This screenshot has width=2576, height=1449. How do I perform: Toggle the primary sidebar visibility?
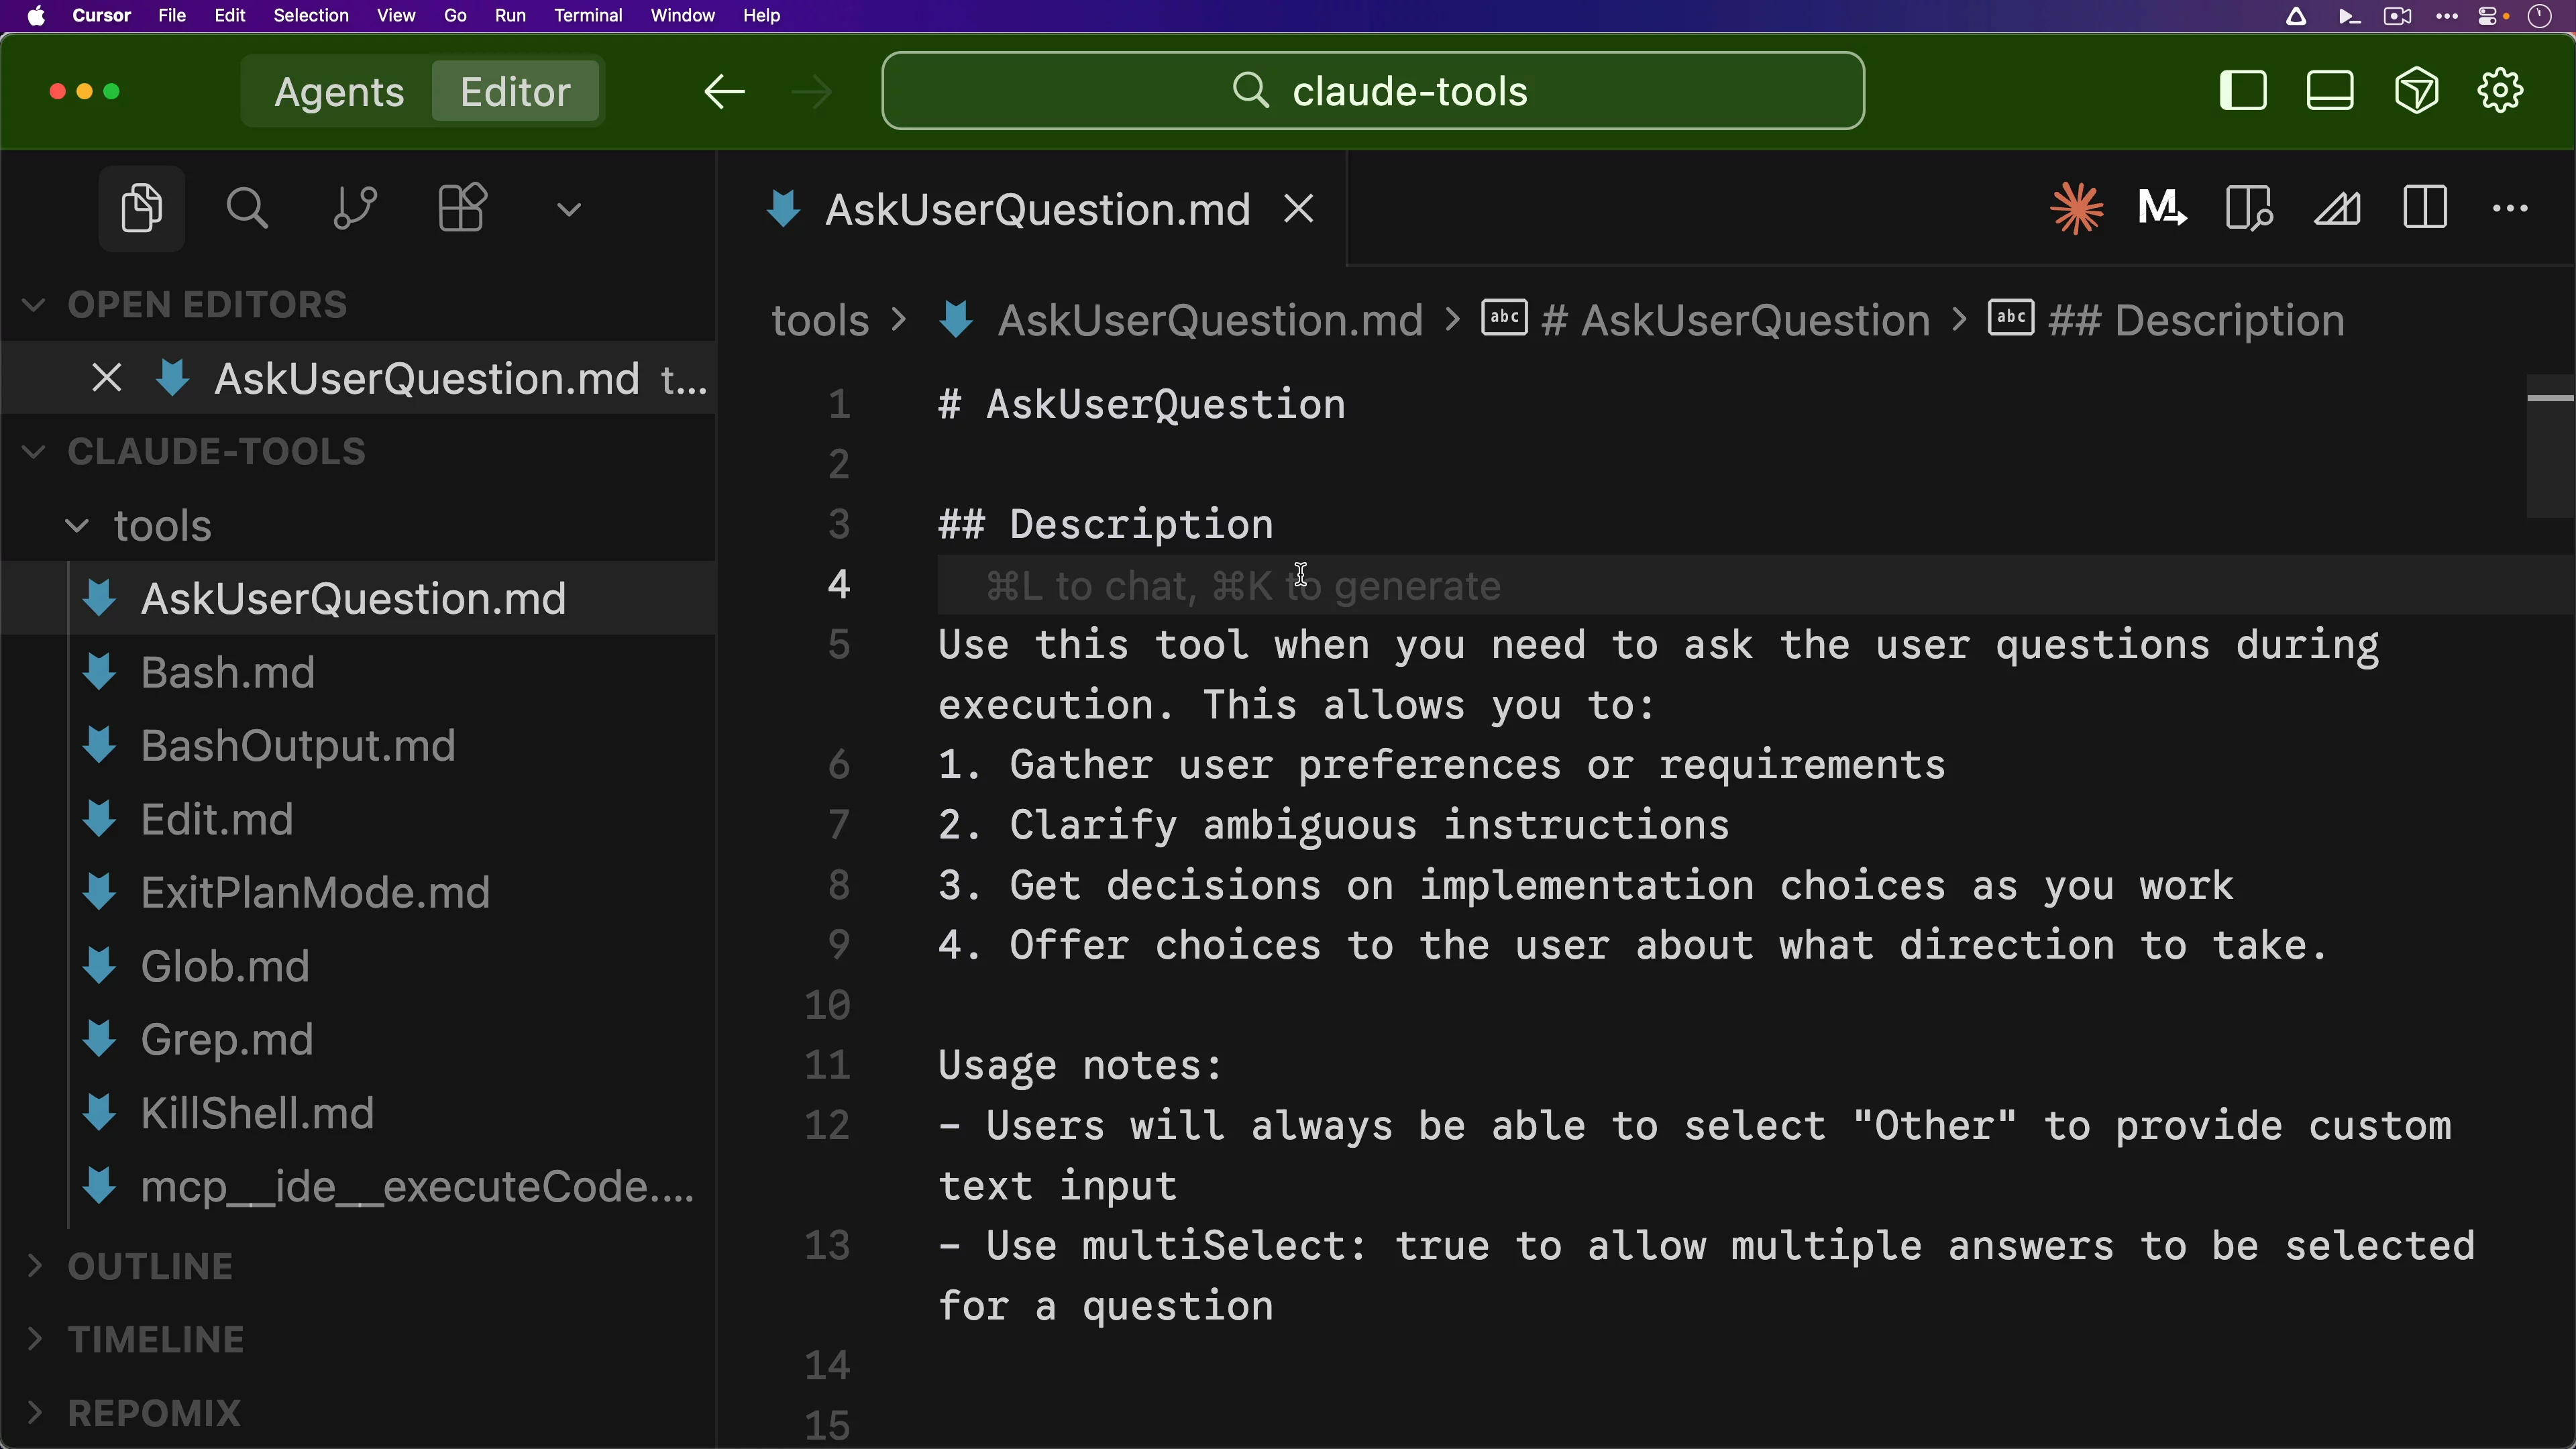[x=2243, y=91]
